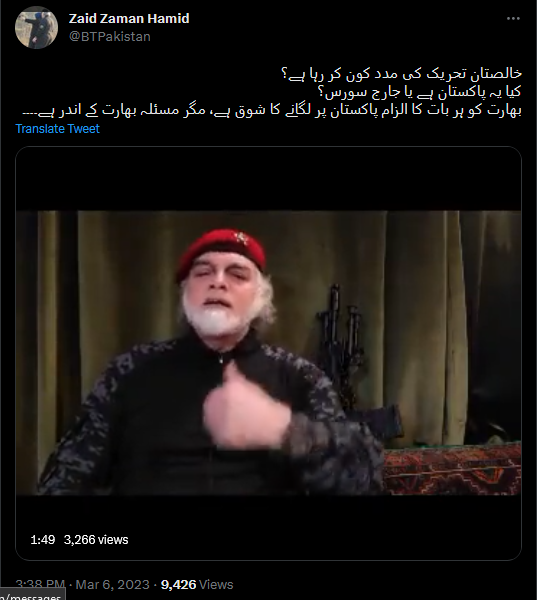The height and width of the screenshot is (600, 537).
Task: Click the messages URL status tooltip
Action: click(x=32, y=596)
